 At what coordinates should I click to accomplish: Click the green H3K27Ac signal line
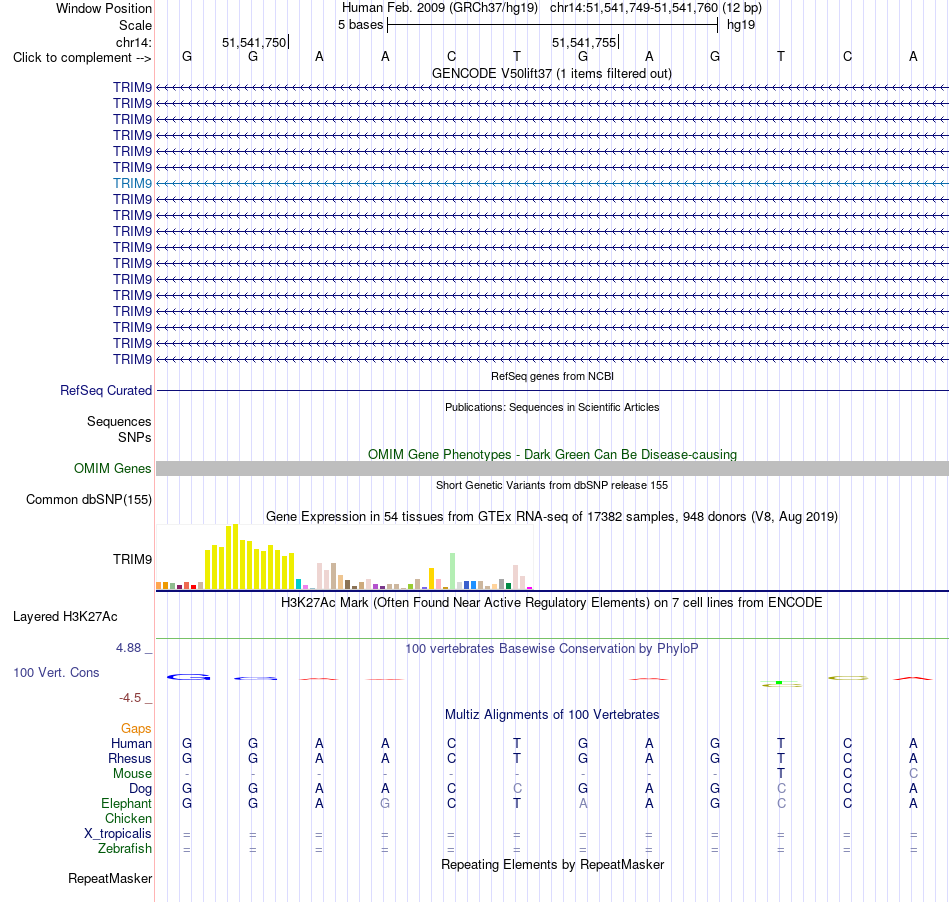(552, 638)
